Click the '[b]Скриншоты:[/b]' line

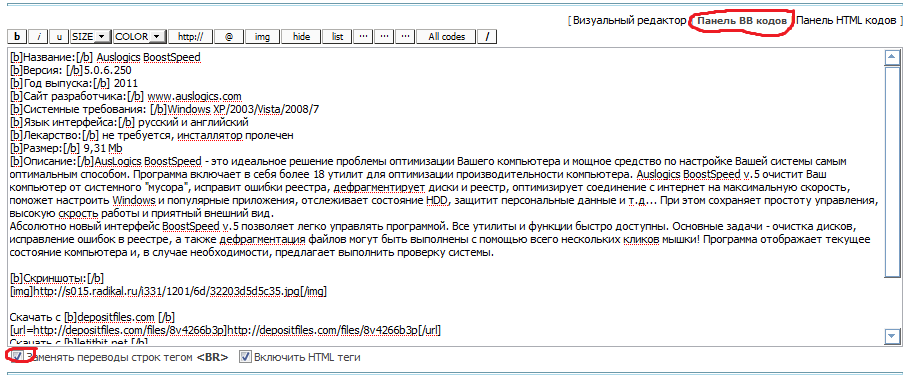tap(57, 279)
